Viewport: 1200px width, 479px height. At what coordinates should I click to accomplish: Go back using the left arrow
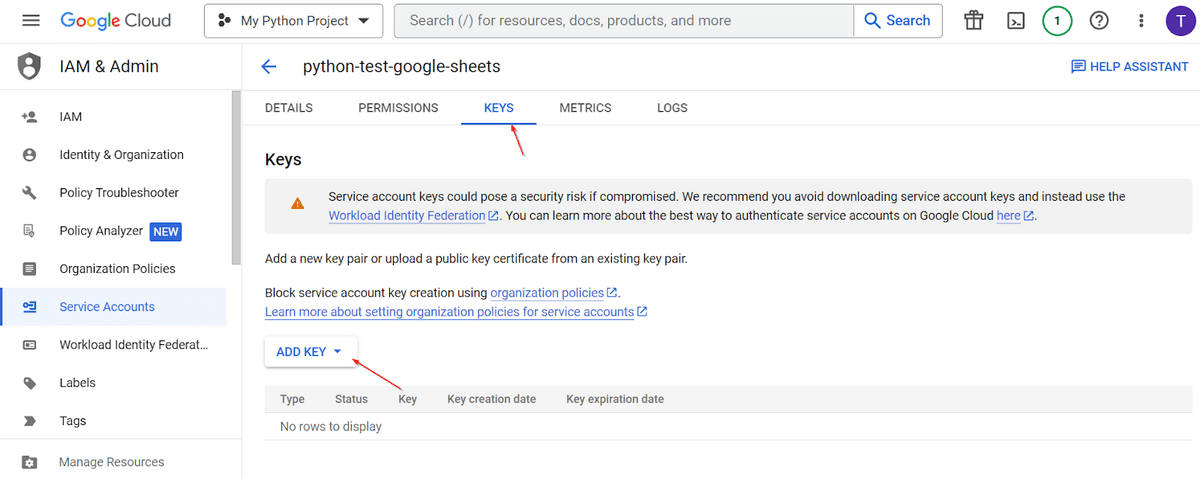268,67
